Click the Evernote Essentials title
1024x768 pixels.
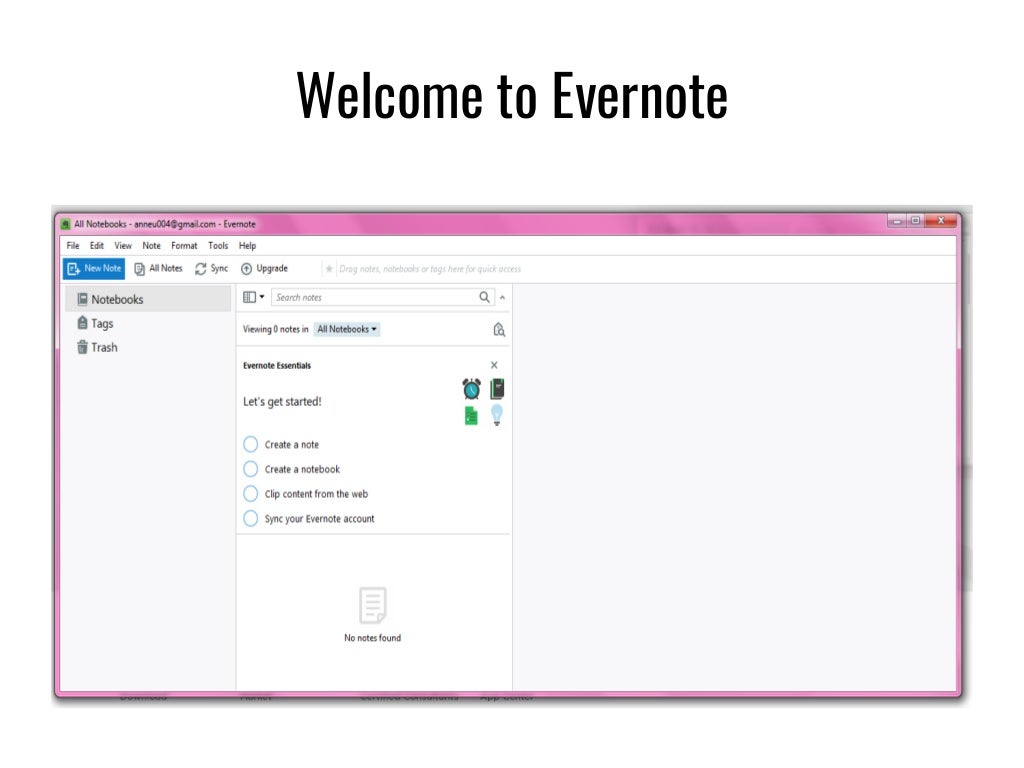point(277,366)
